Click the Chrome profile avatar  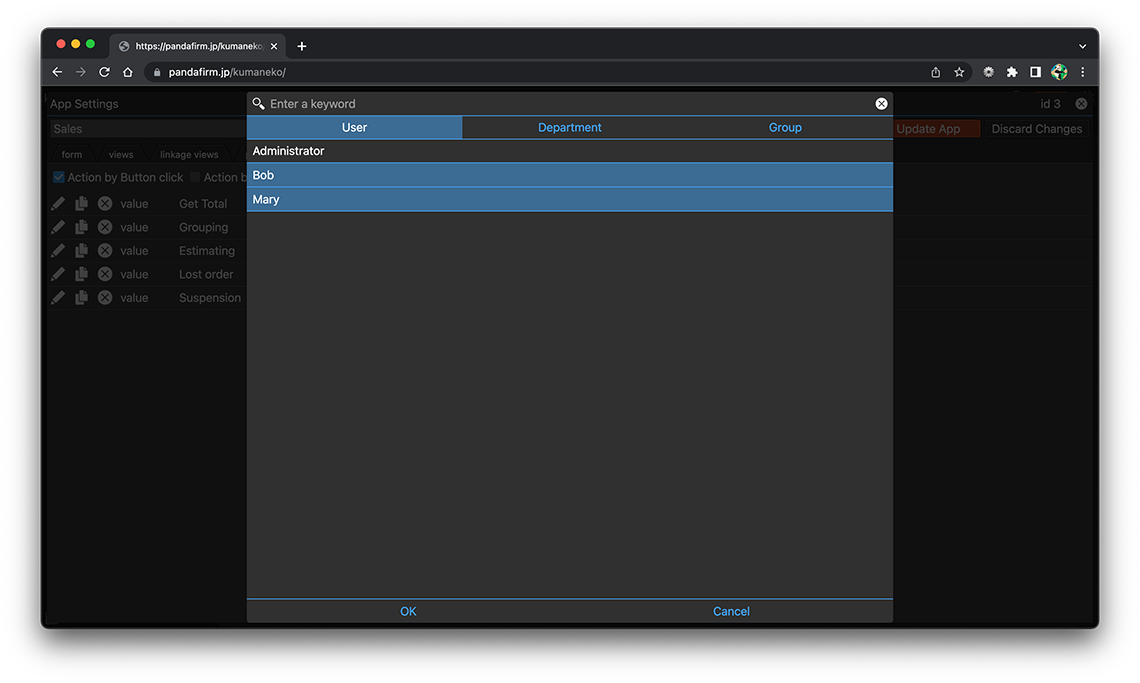pyautogui.click(x=1059, y=72)
